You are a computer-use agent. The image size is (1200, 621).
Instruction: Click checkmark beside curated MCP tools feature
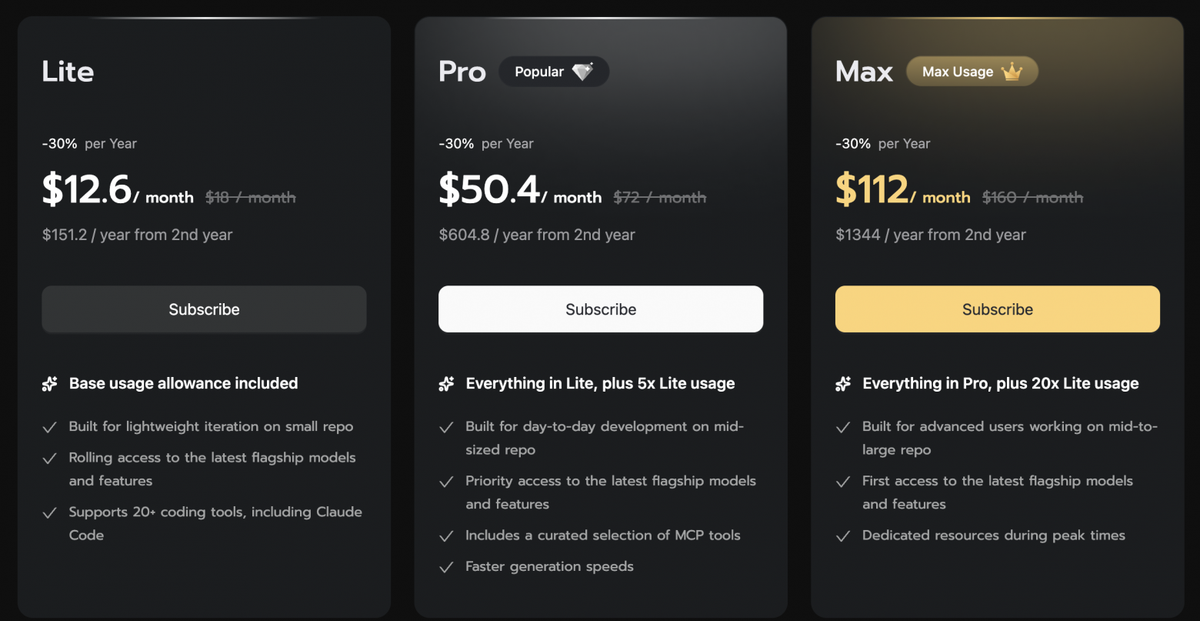[446, 536]
